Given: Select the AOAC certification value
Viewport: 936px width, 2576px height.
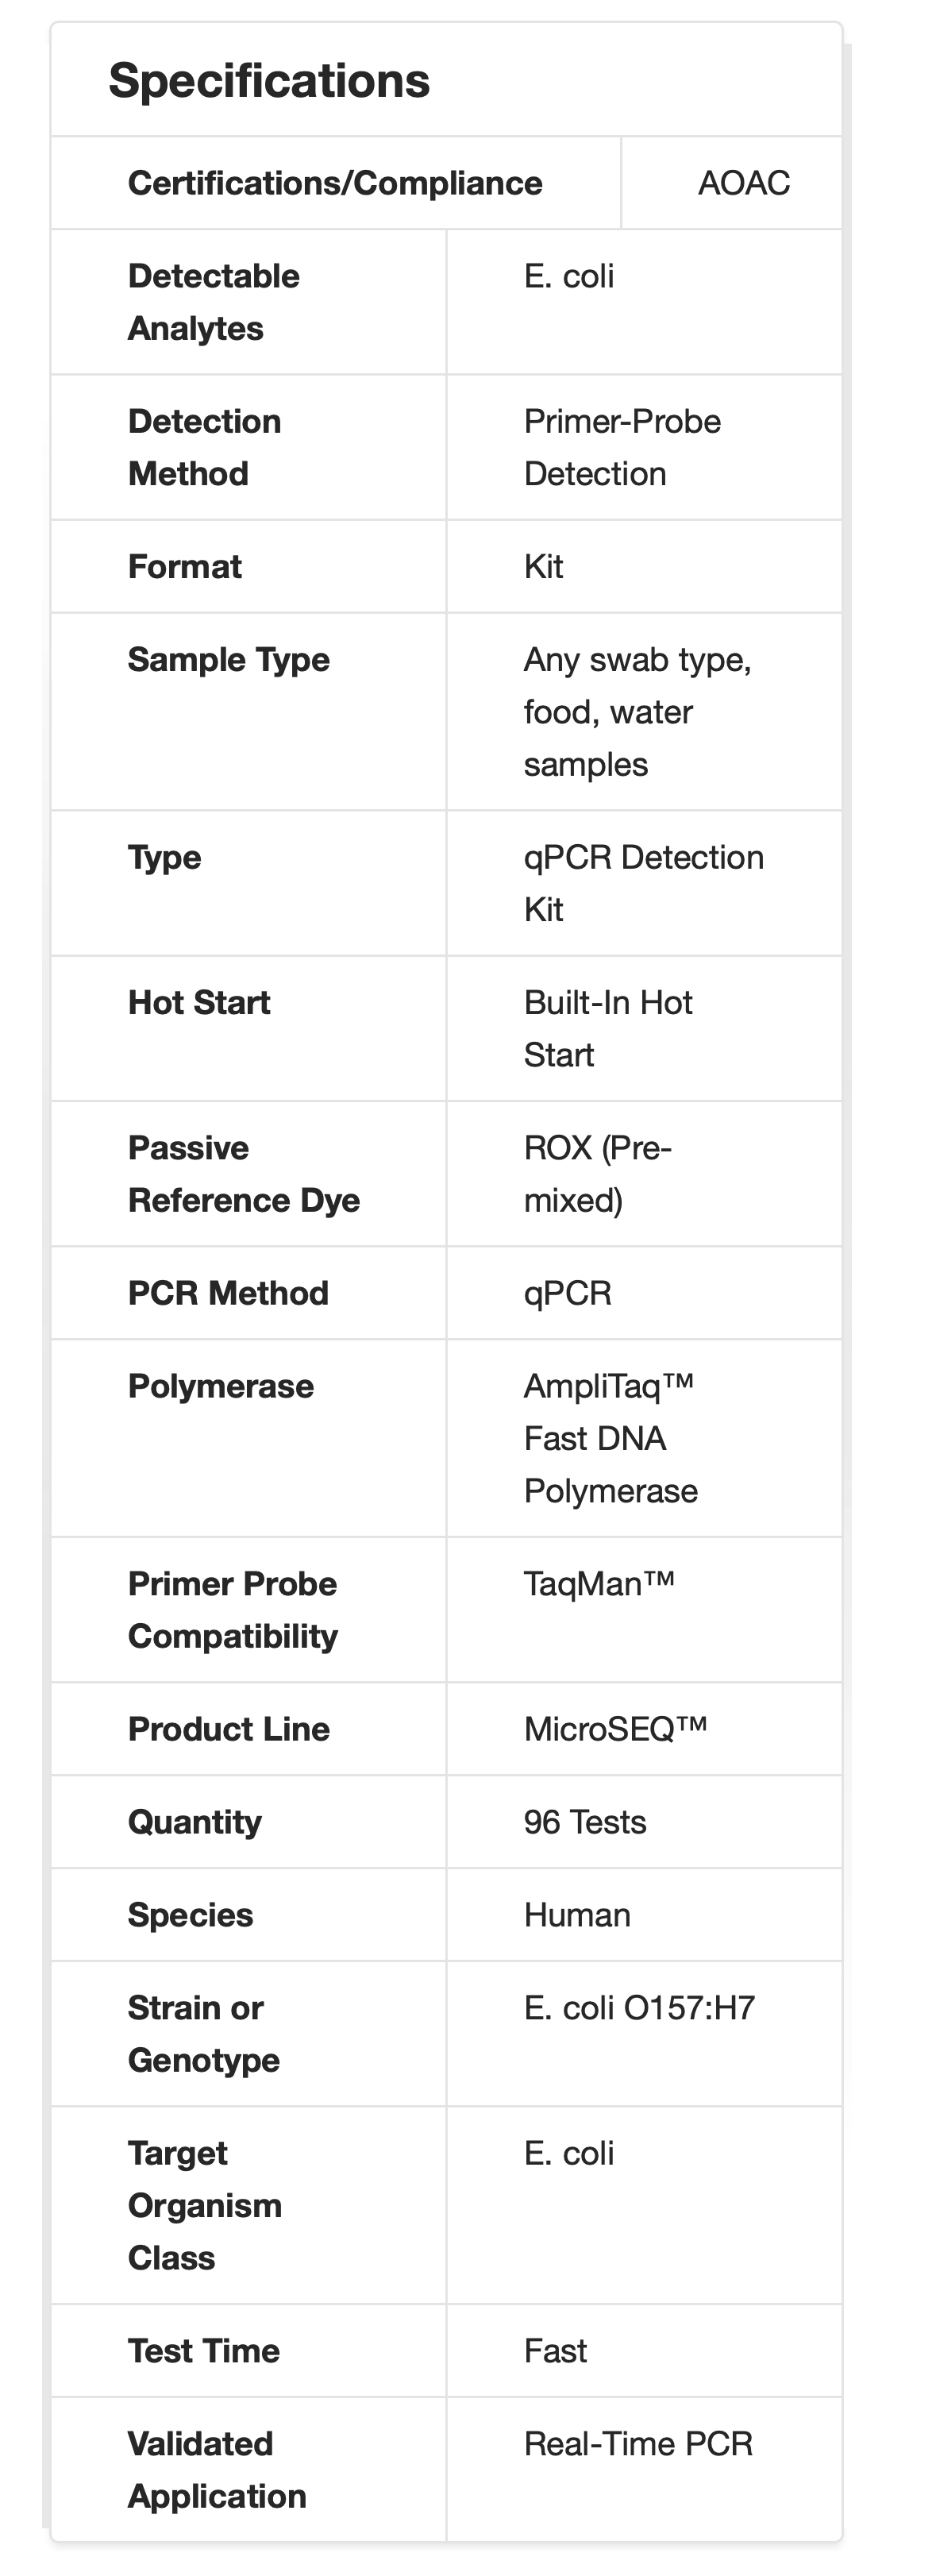Looking at the screenshot, I should [743, 183].
